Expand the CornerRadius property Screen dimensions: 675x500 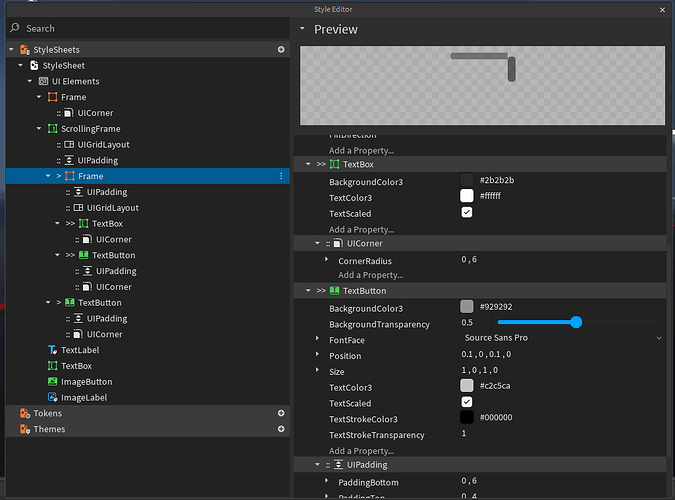point(326,260)
